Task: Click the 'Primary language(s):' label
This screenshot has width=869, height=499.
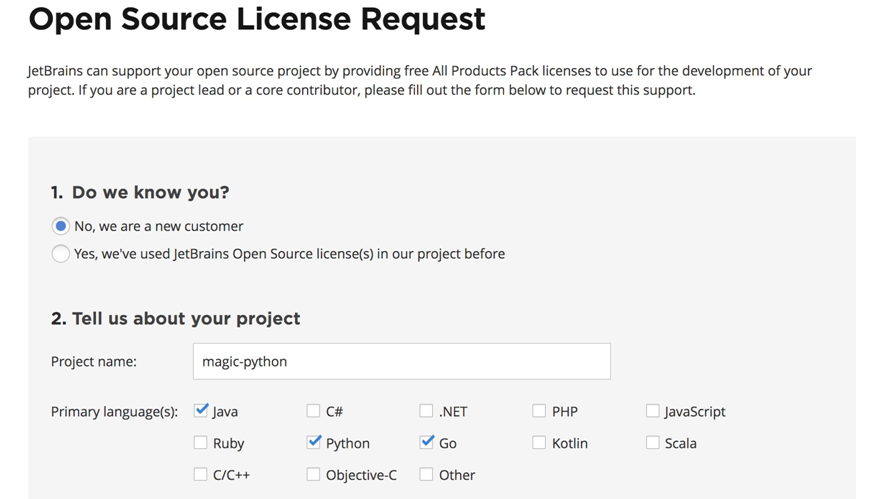Action: (x=114, y=412)
